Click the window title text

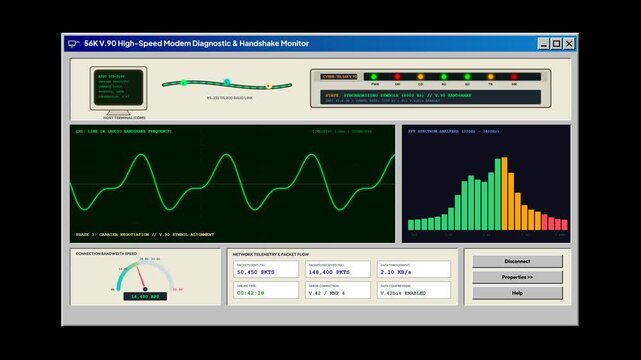click(x=196, y=43)
